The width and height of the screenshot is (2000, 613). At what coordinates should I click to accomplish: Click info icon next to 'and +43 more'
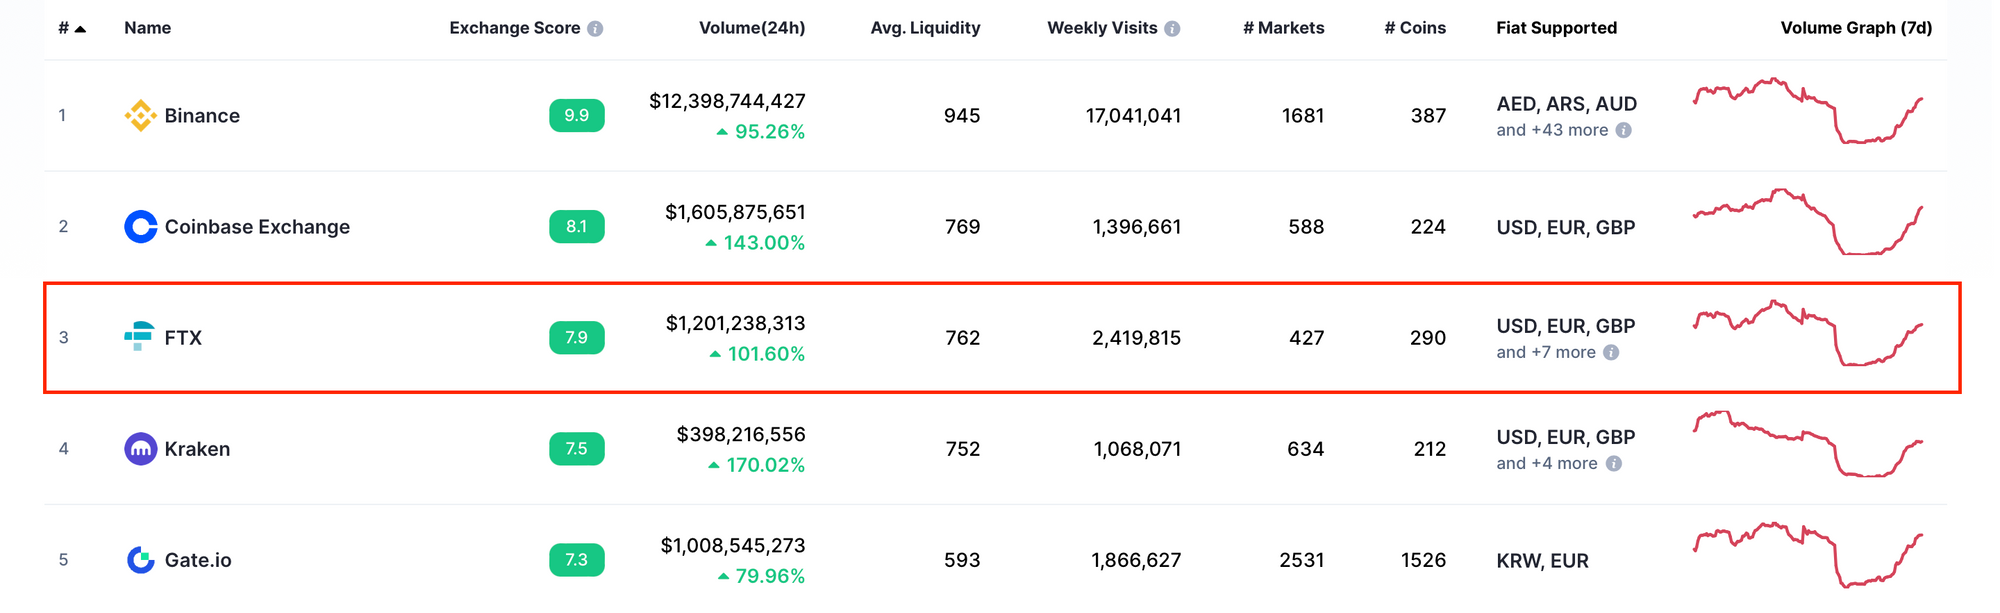tap(1624, 130)
